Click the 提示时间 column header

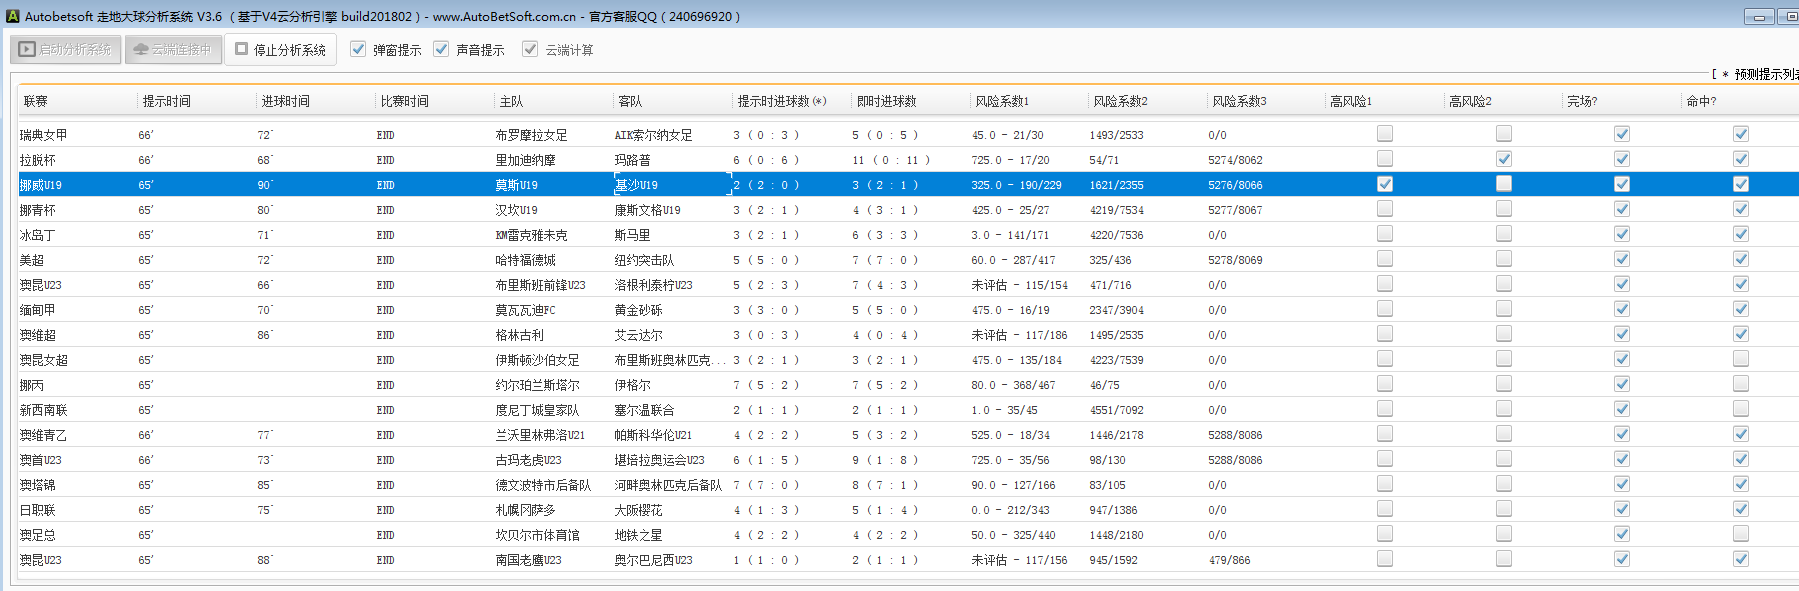pos(166,101)
